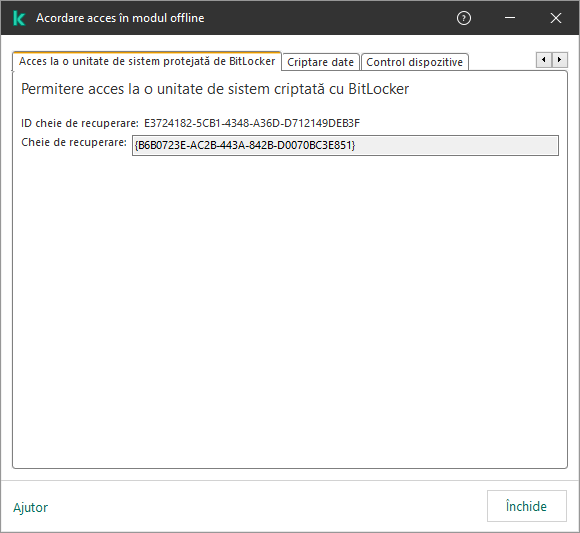
Task: Click the Kaspersky logo in title bar
Action: tap(19, 18)
